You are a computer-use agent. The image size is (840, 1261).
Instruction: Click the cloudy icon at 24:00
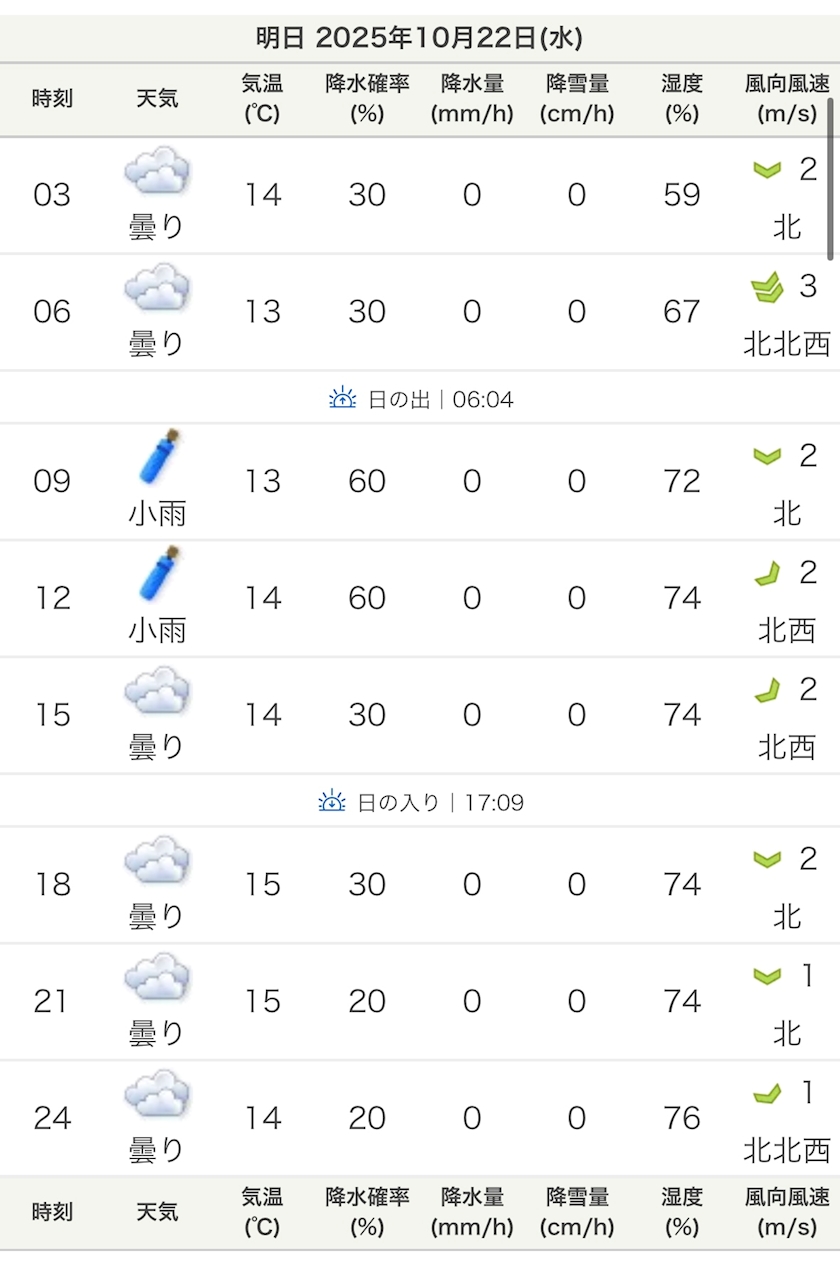(157, 1094)
